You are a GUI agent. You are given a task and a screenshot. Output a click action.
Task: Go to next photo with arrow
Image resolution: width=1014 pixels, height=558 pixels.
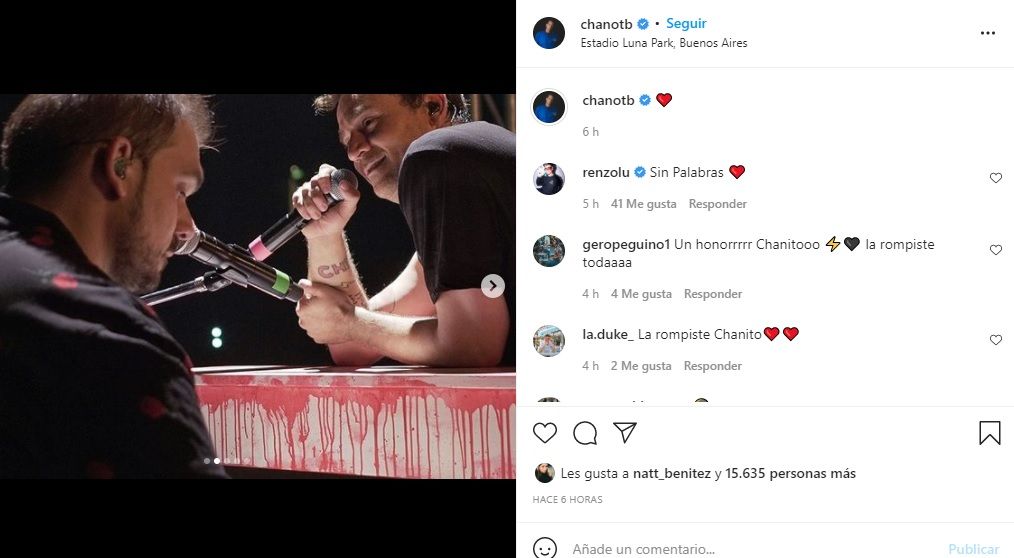click(493, 286)
